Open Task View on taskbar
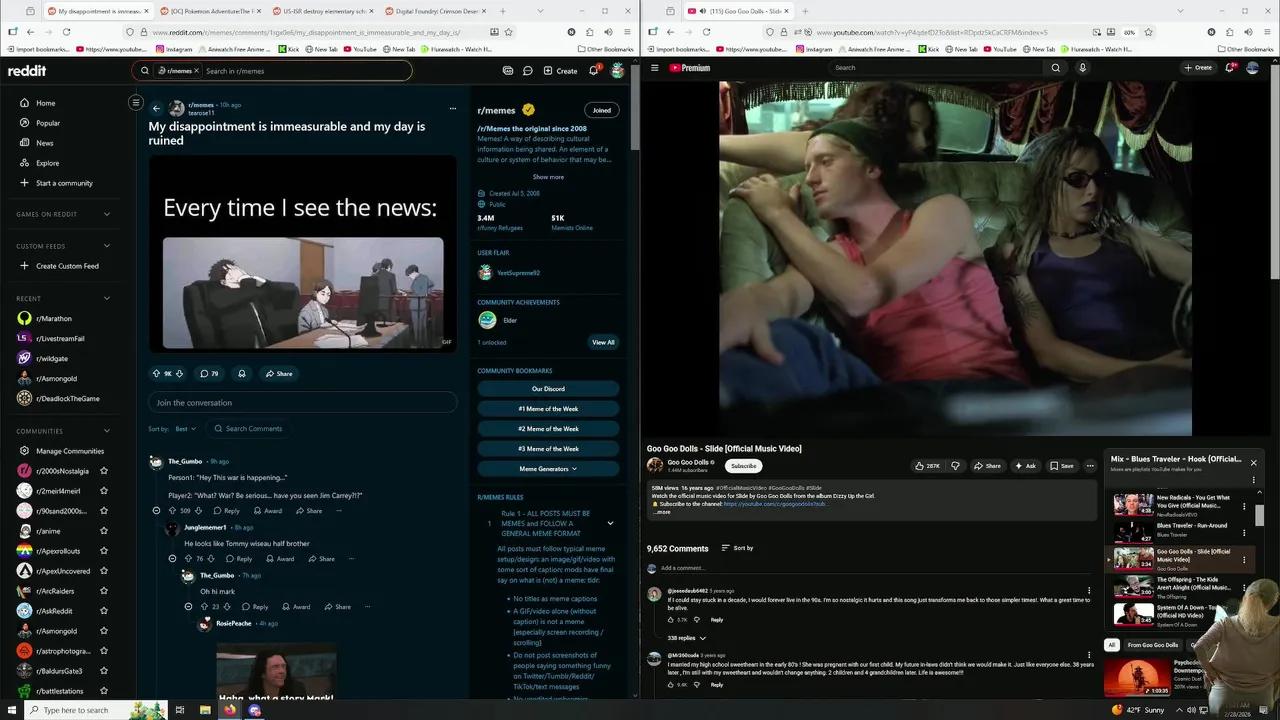The image size is (1280, 720). click(x=180, y=710)
